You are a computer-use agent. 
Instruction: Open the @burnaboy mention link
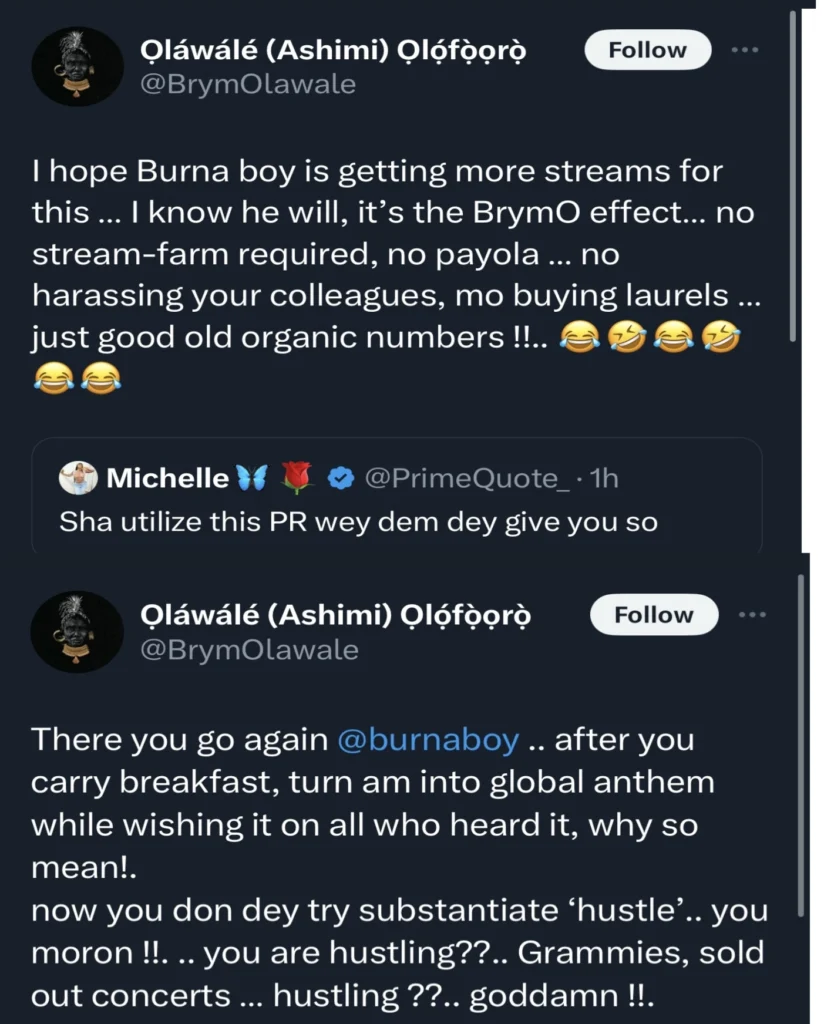coord(429,740)
